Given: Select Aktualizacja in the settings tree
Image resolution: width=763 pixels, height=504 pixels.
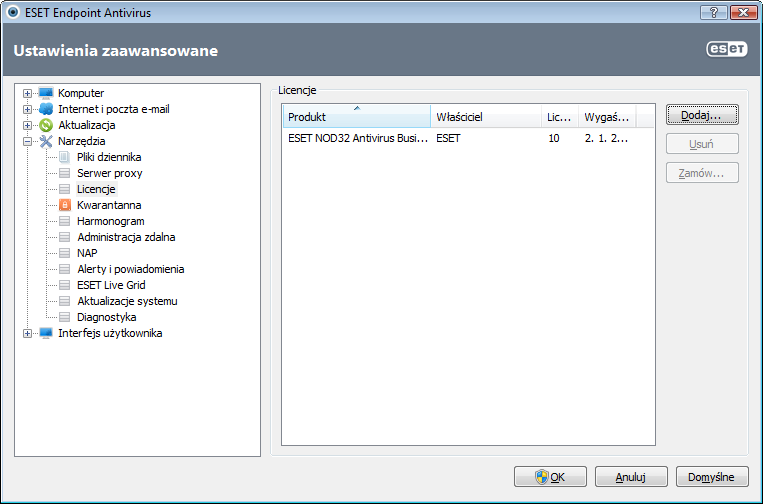Looking at the screenshot, I should (x=87, y=125).
